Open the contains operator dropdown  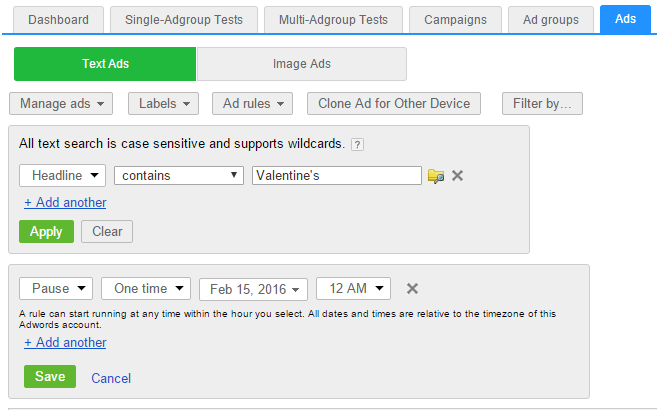(x=180, y=175)
